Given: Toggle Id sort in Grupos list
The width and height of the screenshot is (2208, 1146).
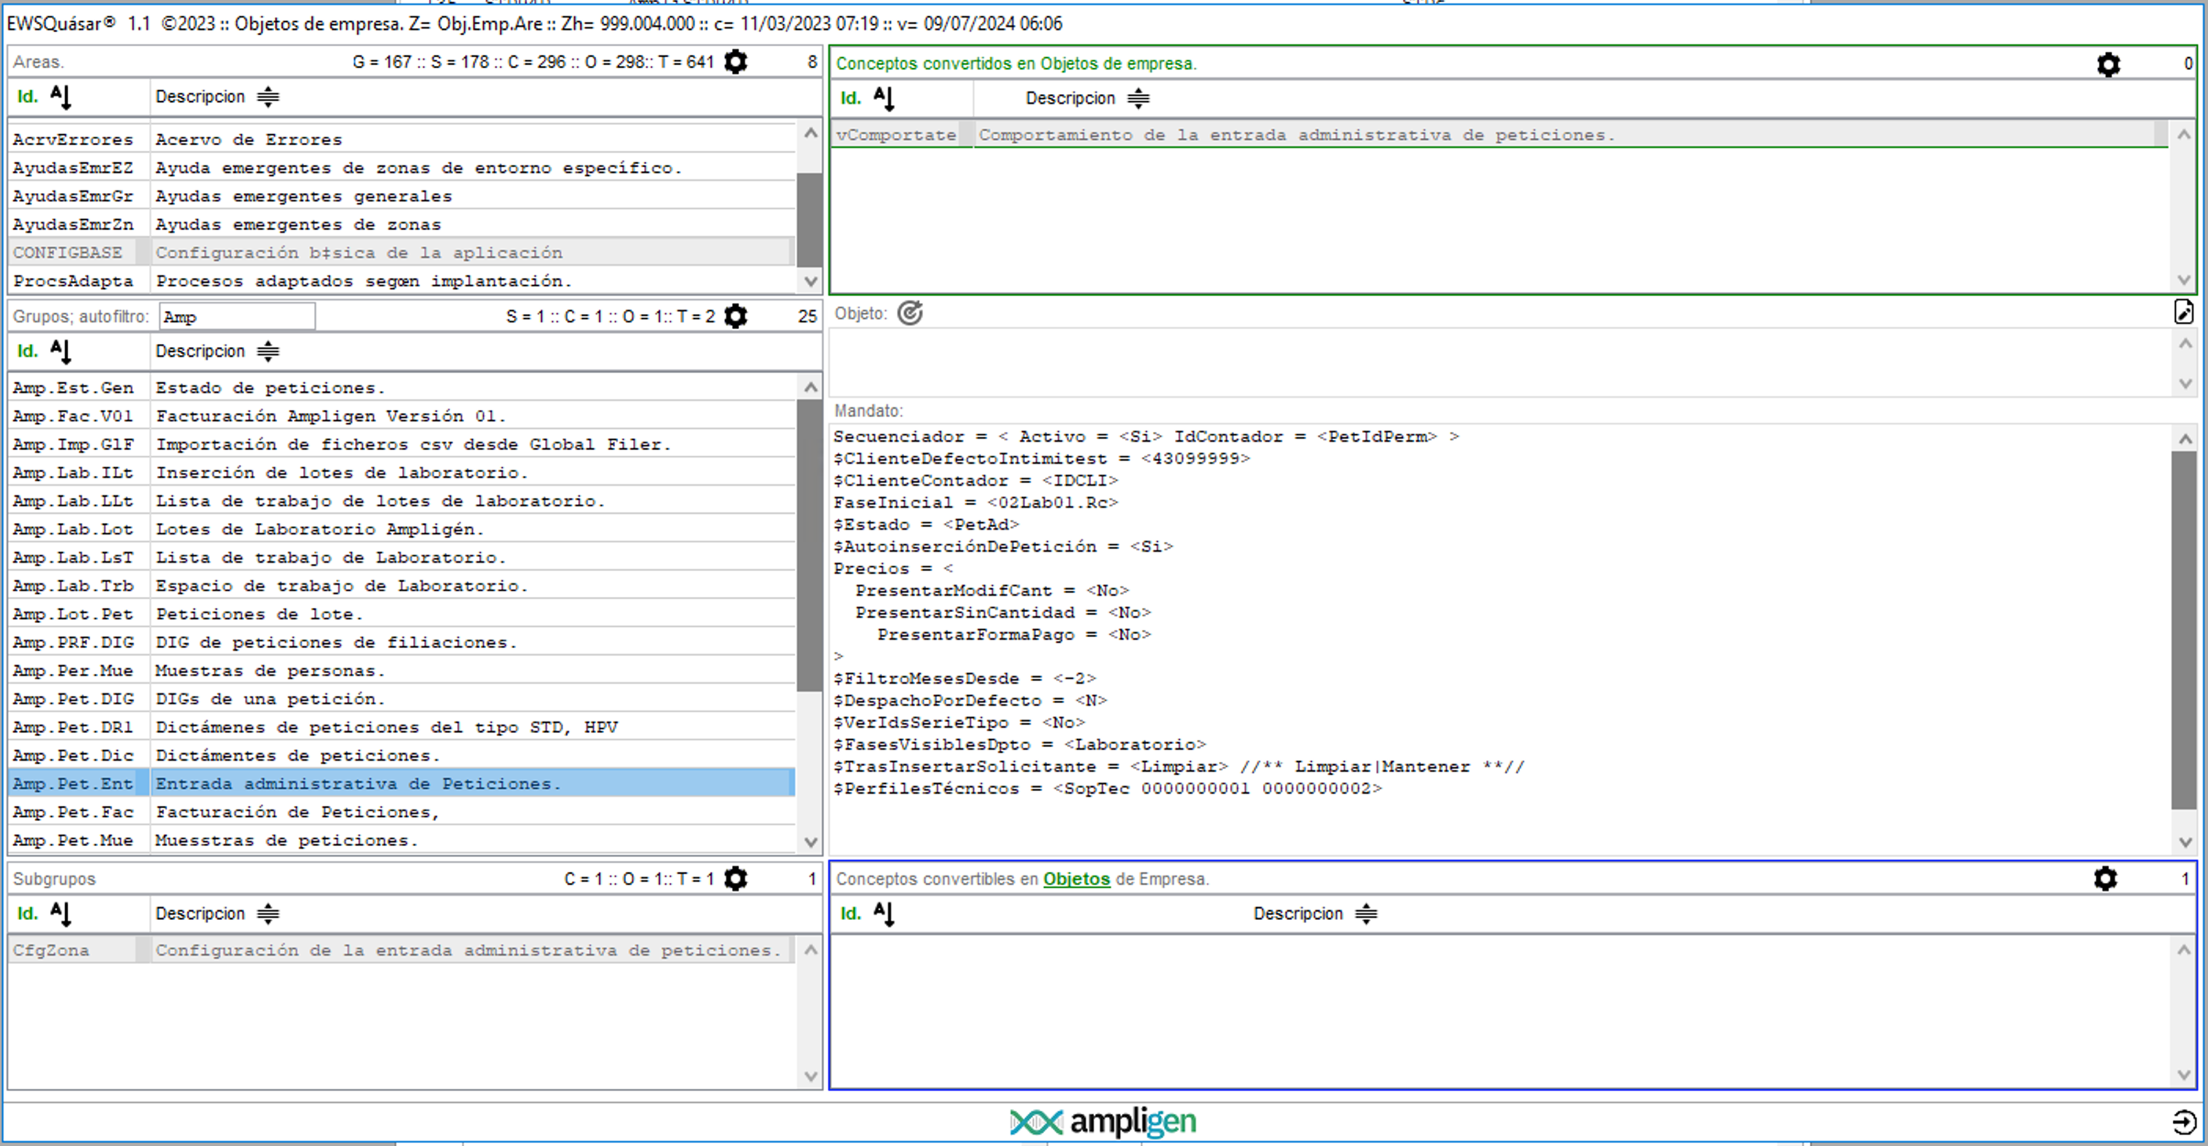Looking at the screenshot, I should 60,352.
